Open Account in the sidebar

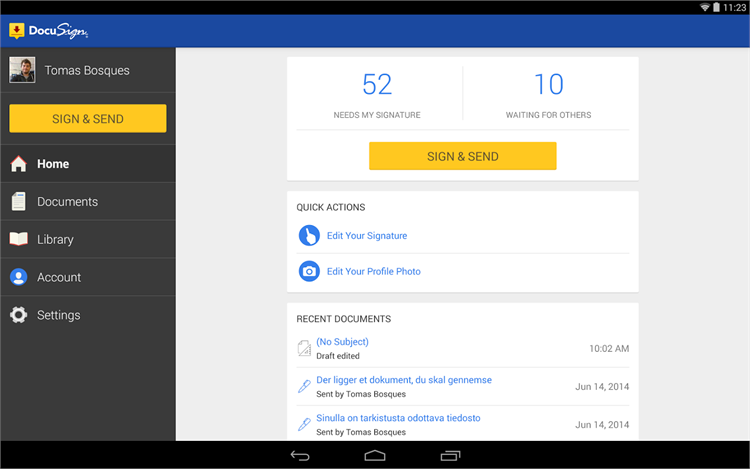click(x=88, y=277)
